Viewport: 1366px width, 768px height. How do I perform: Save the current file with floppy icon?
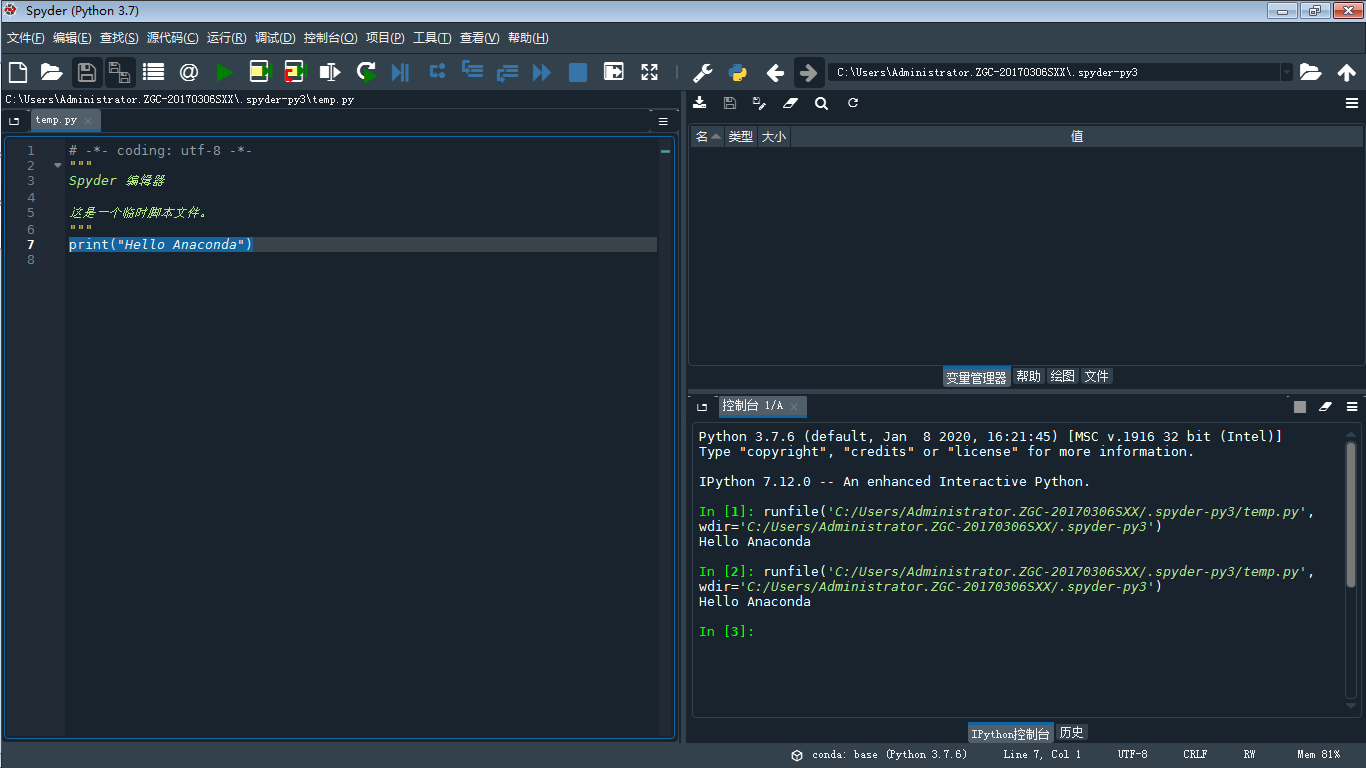(x=87, y=72)
